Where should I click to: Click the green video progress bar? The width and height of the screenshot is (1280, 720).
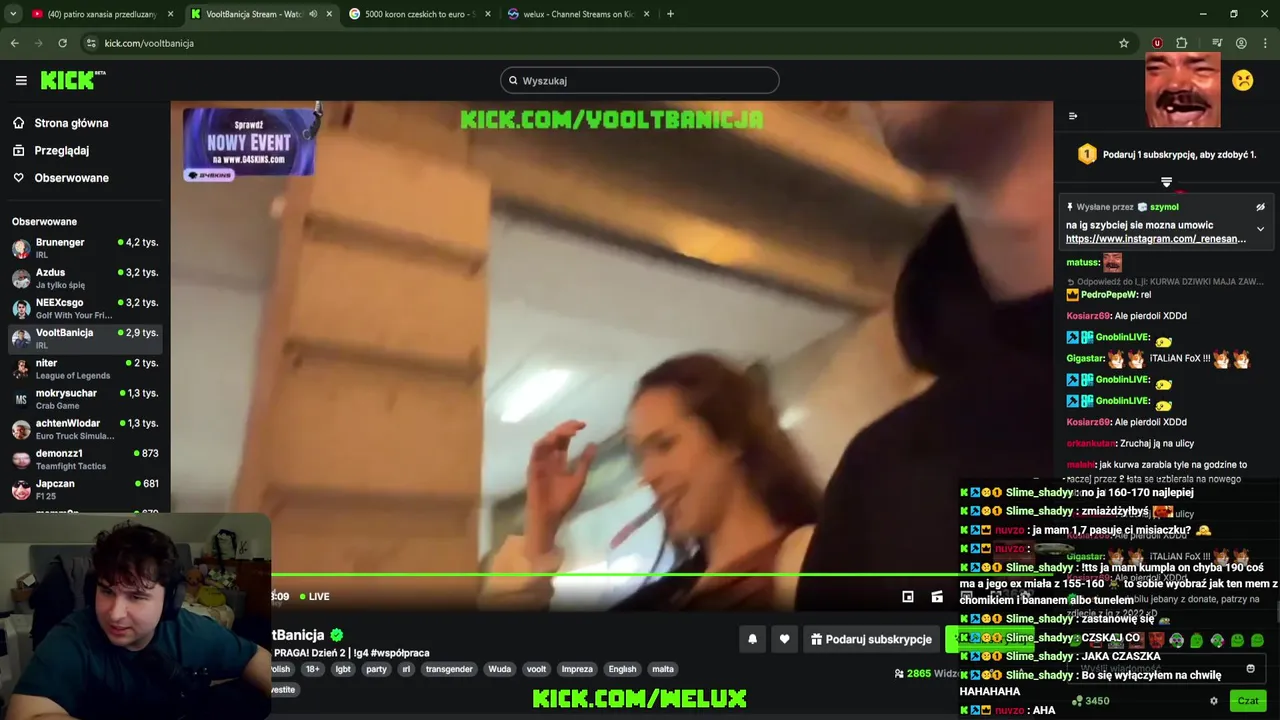coord(612,574)
